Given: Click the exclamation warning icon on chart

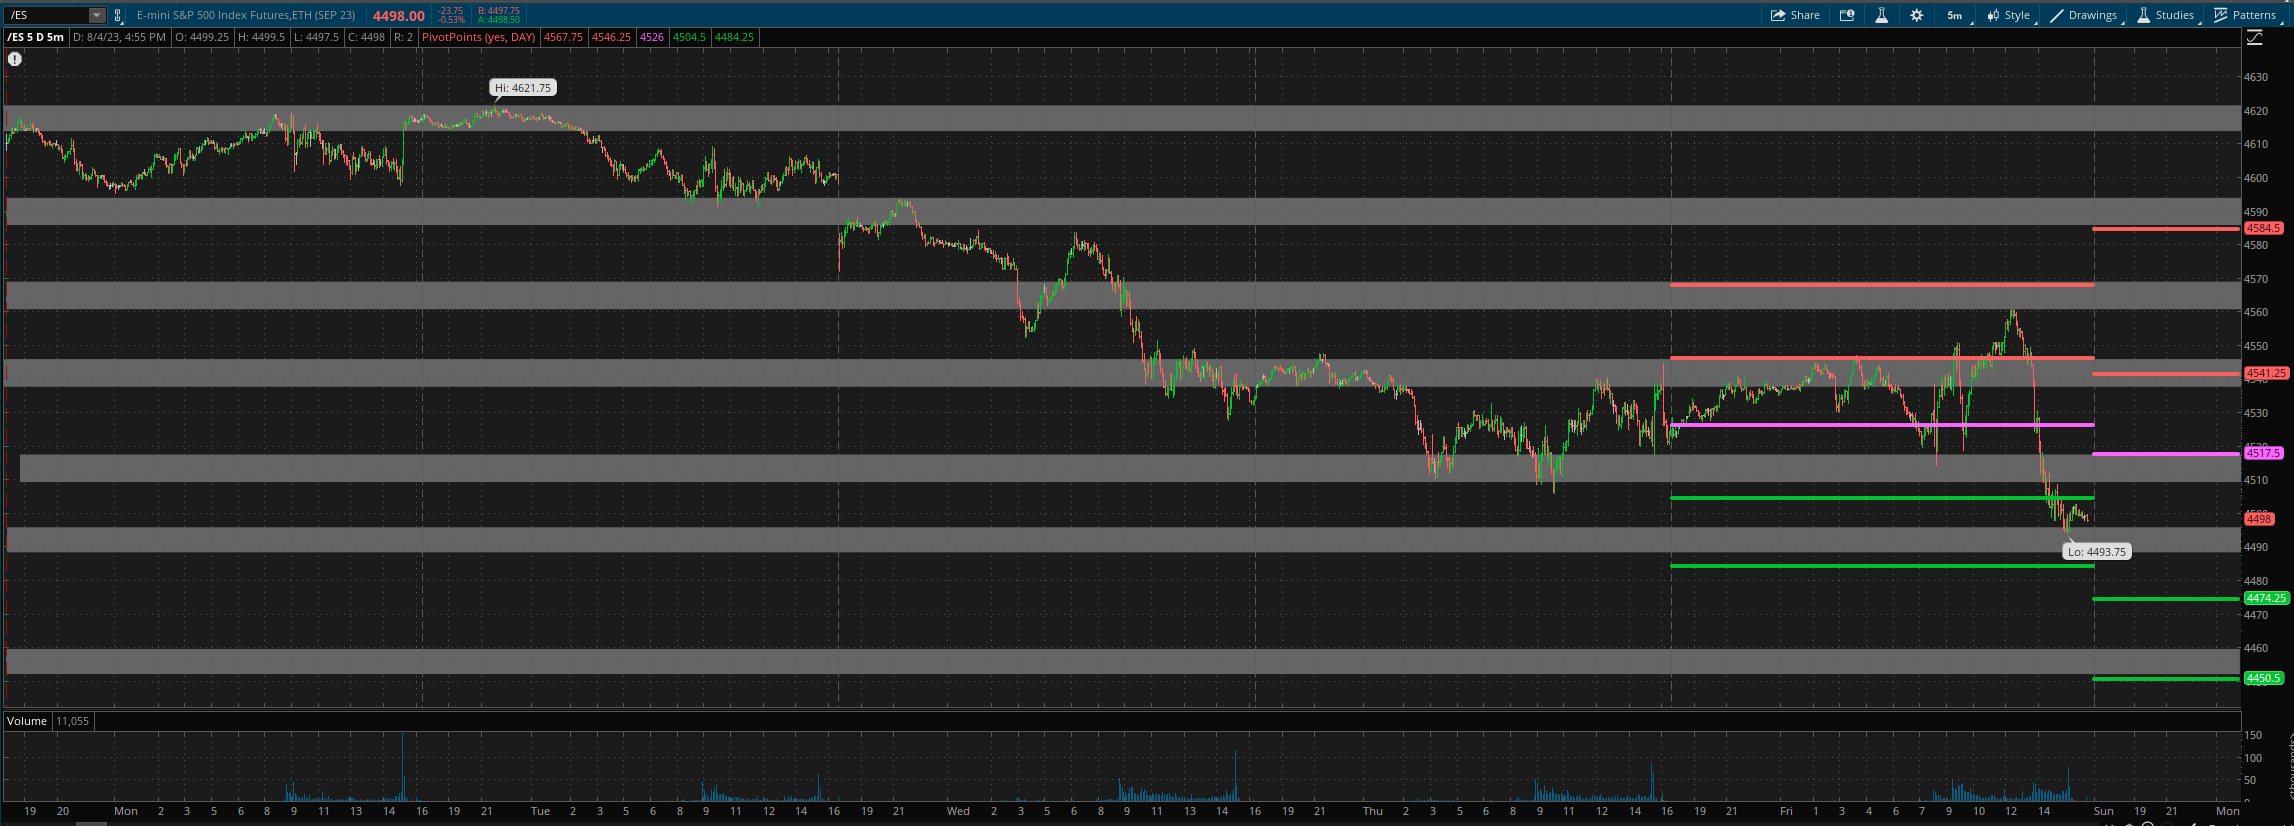Looking at the screenshot, I should tap(15, 59).
